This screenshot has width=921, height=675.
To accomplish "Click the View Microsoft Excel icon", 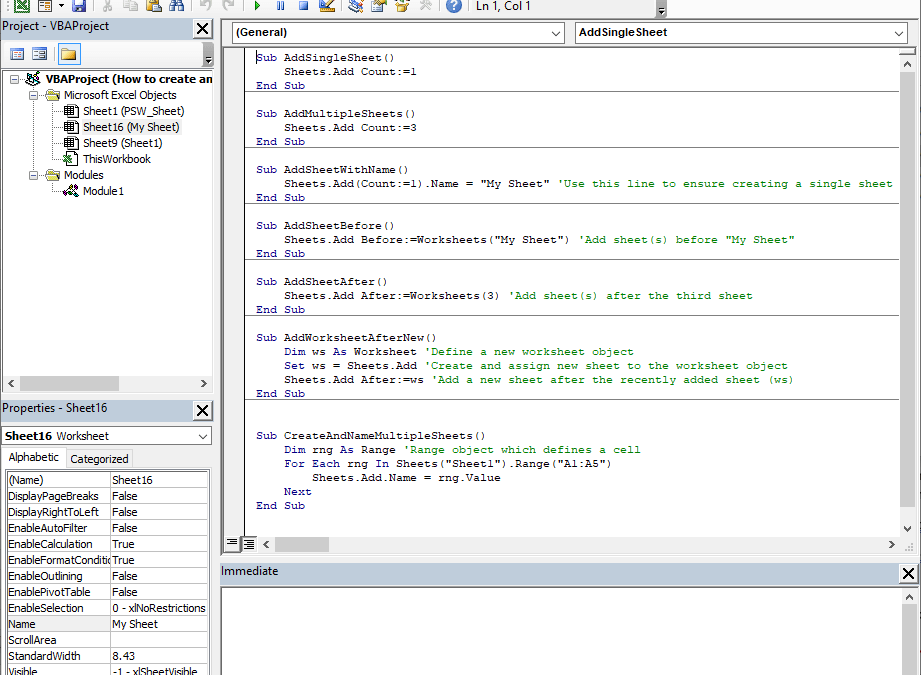I will point(22,5).
